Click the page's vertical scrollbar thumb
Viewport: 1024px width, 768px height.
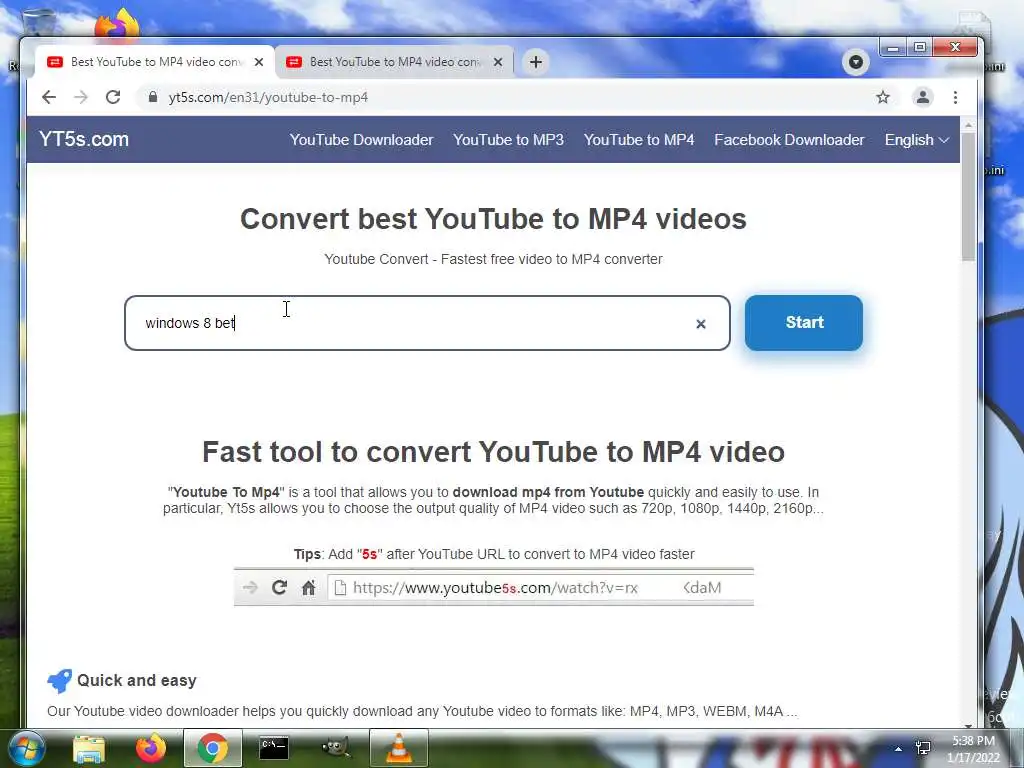(968, 197)
